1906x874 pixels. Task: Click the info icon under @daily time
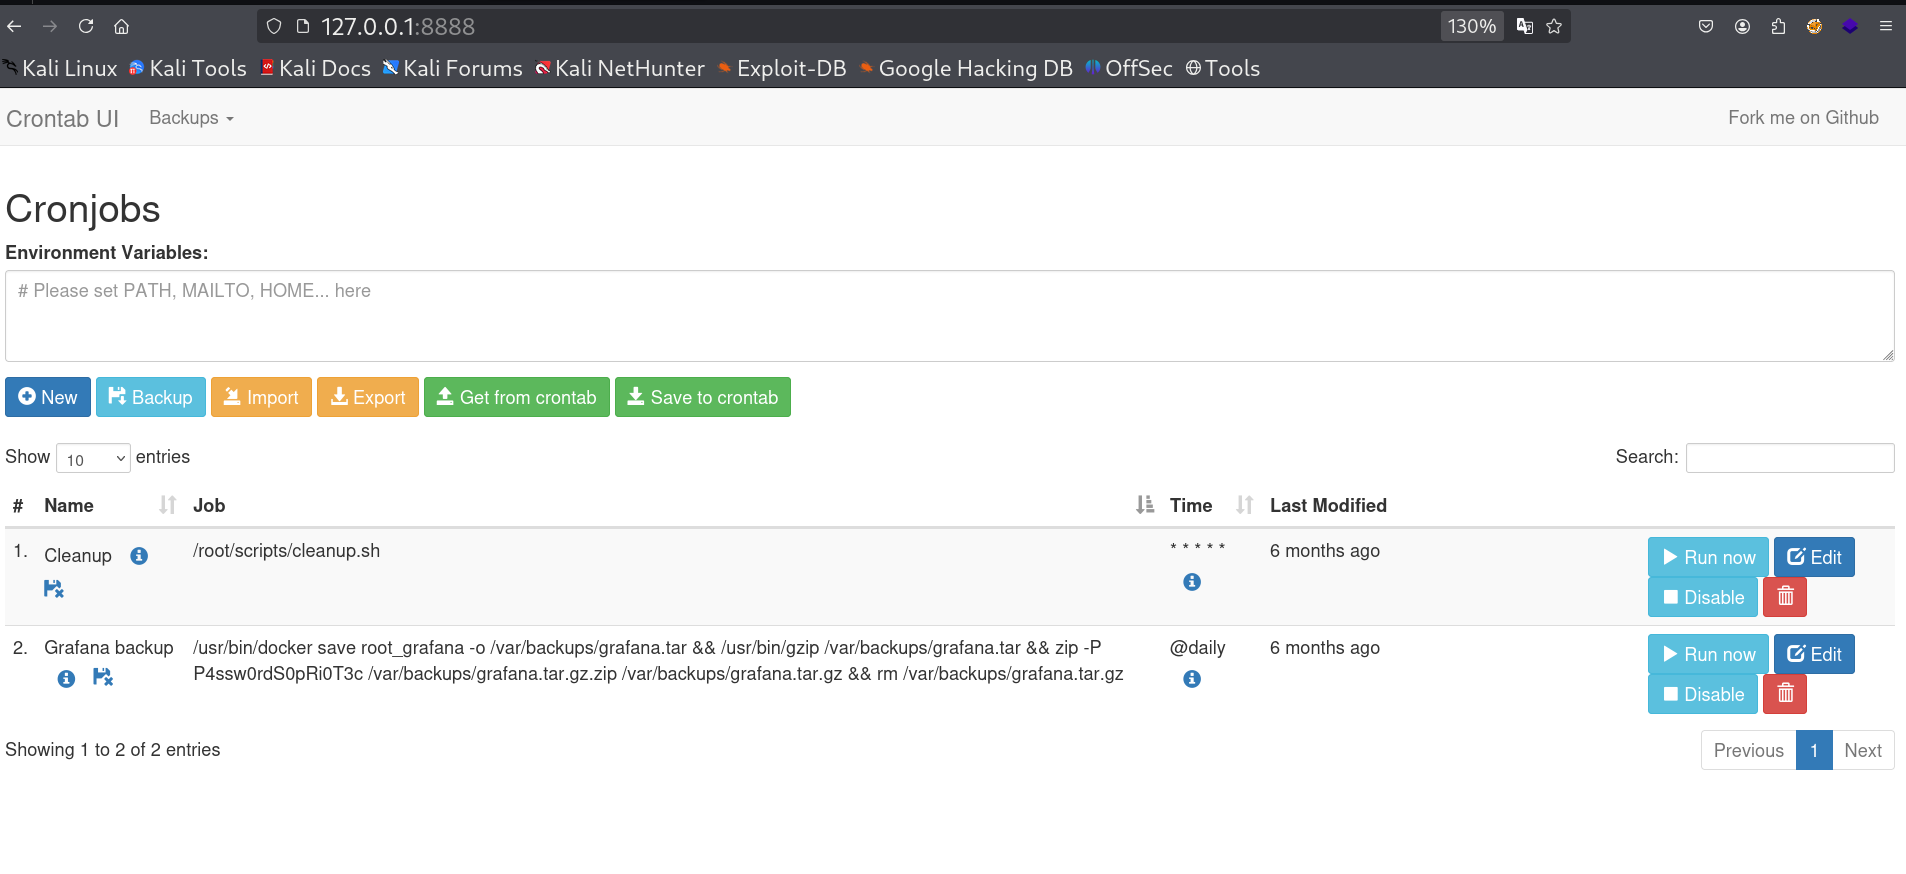coord(1192,679)
